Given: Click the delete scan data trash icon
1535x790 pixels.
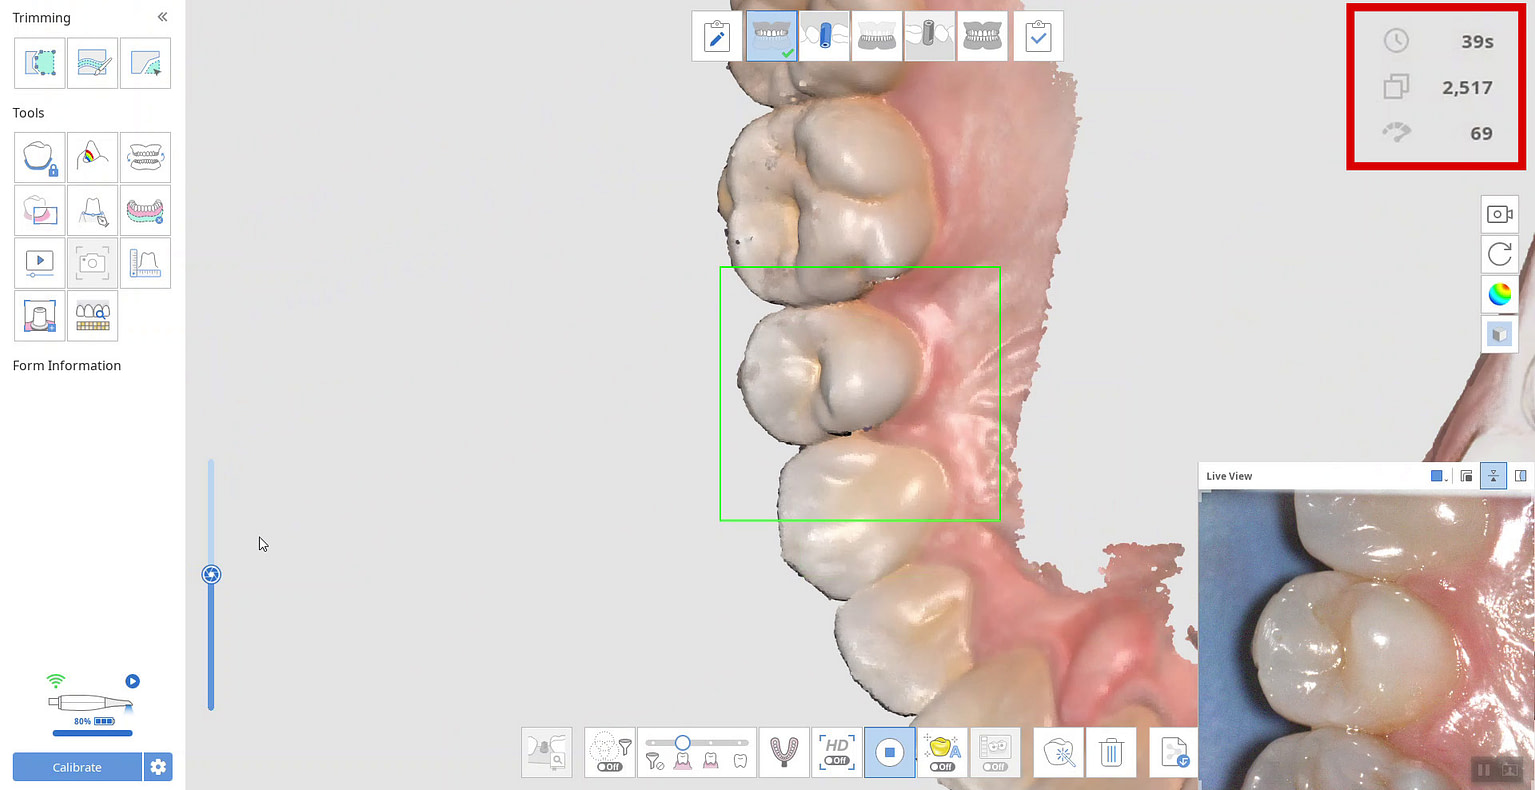Looking at the screenshot, I should click(x=1111, y=752).
